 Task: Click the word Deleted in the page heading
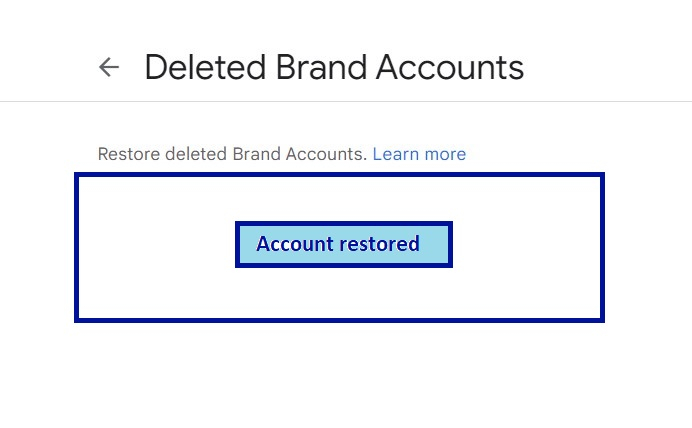(x=203, y=67)
